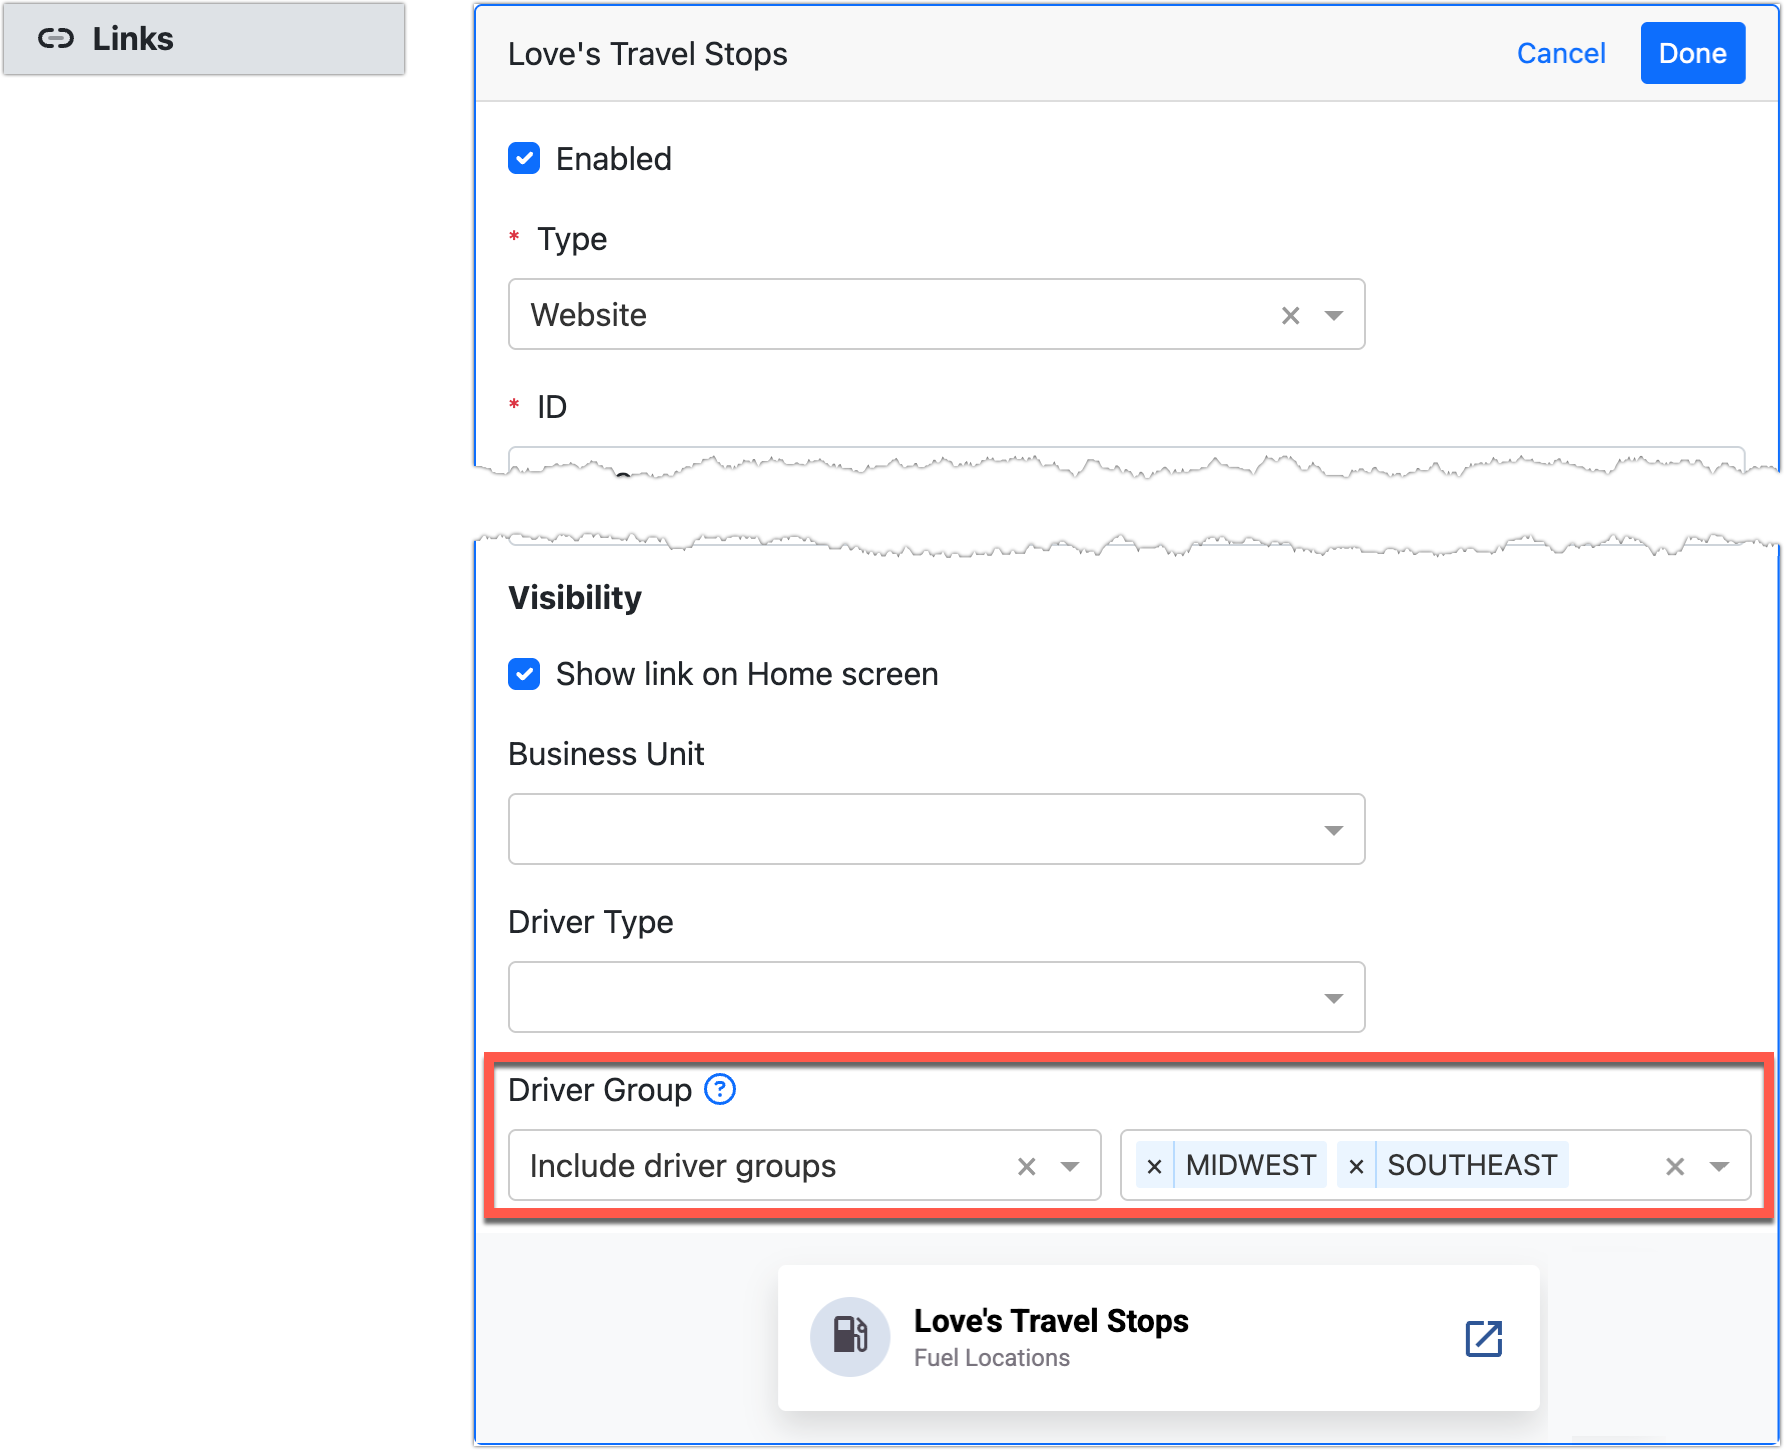Click the Done button
The image size is (1784, 1450).
pyautogui.click(x=1692, y=53)
